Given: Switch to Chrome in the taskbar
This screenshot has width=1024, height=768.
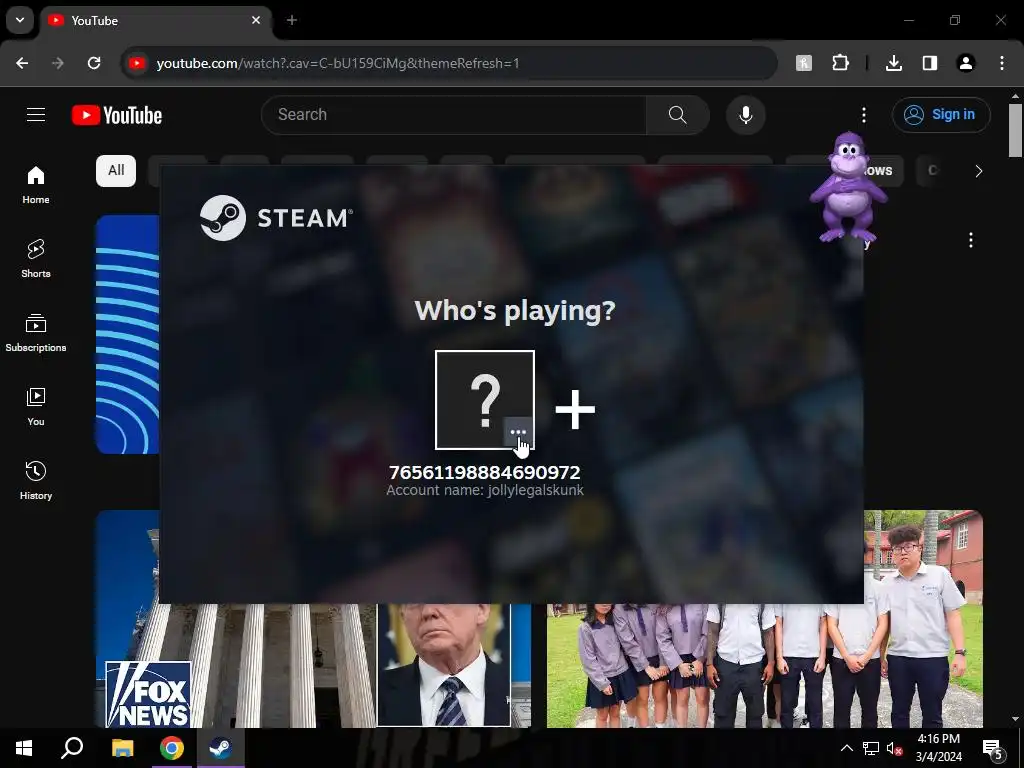Looking at the screenshot, I should 172,748.
